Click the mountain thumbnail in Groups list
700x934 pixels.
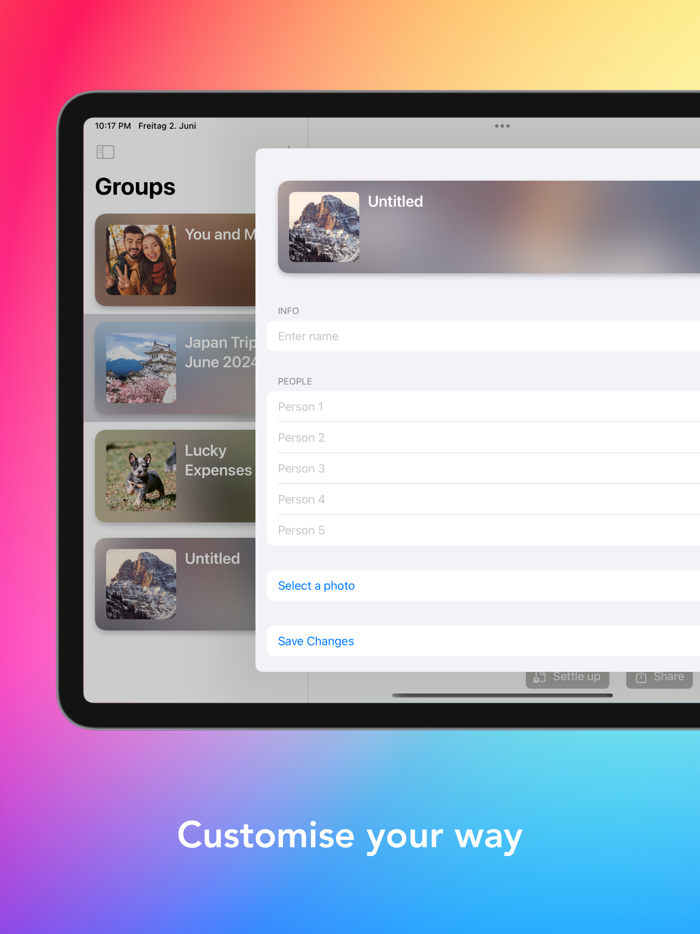point(141,584)
